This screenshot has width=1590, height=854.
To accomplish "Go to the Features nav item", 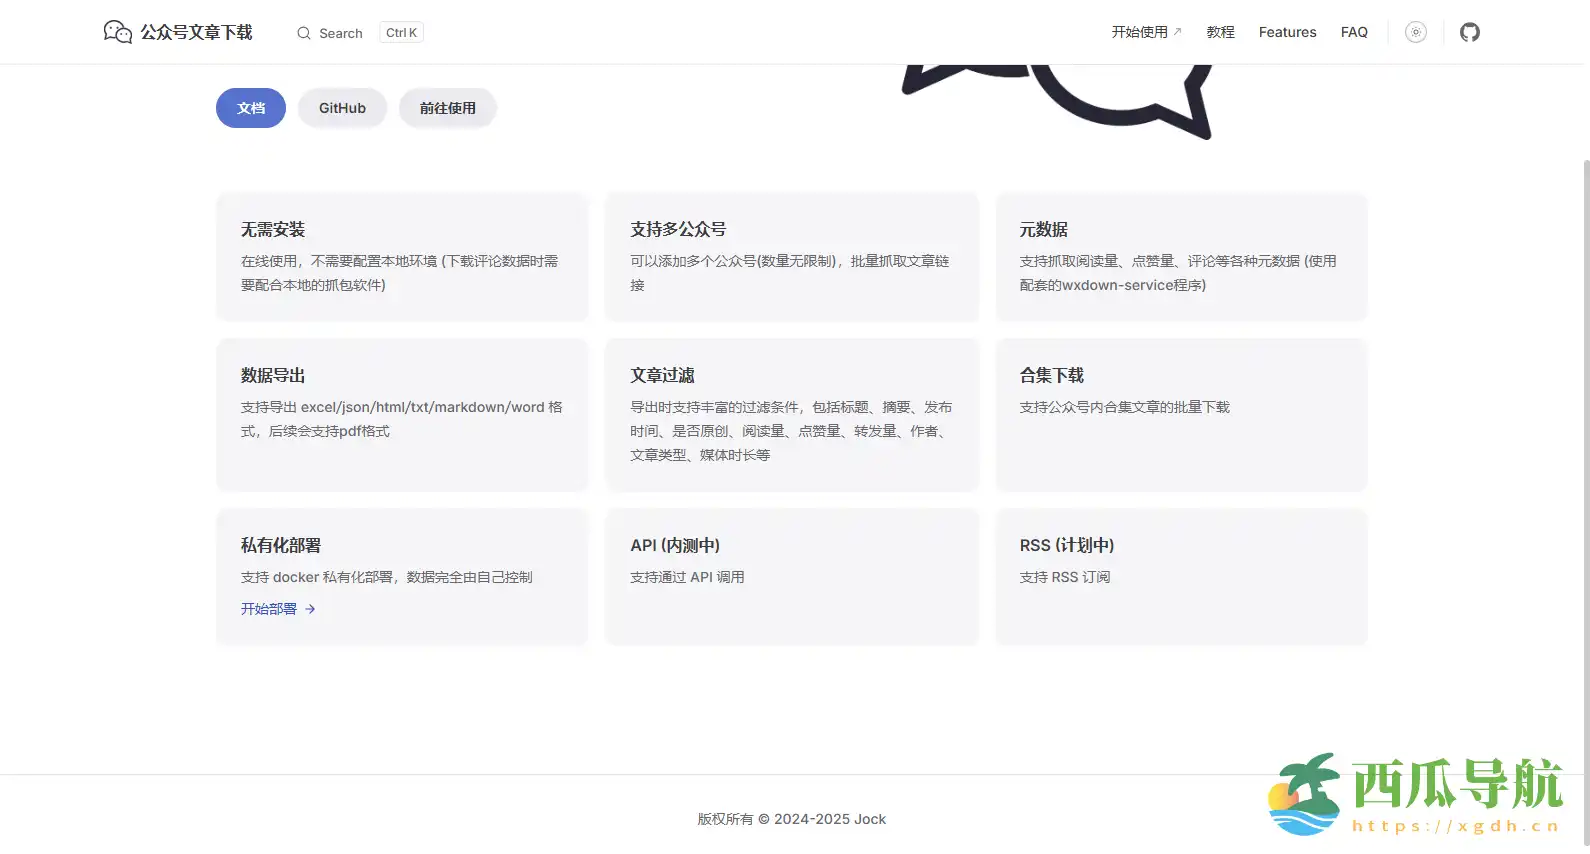I will 1287,32.
